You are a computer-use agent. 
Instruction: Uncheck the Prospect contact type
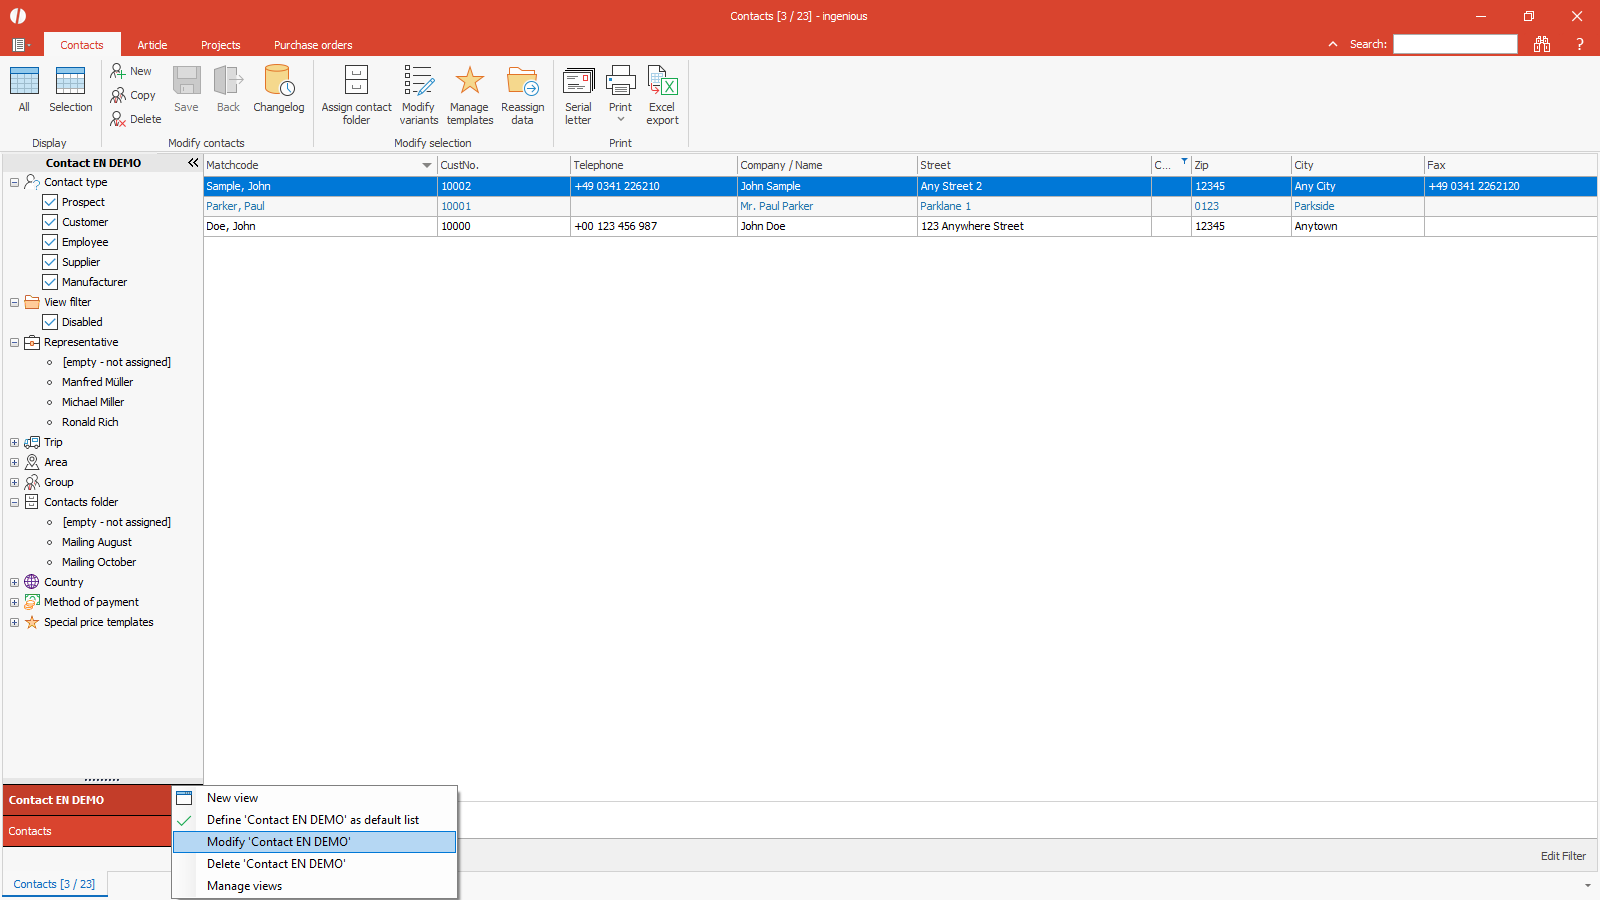coord(50,202)
